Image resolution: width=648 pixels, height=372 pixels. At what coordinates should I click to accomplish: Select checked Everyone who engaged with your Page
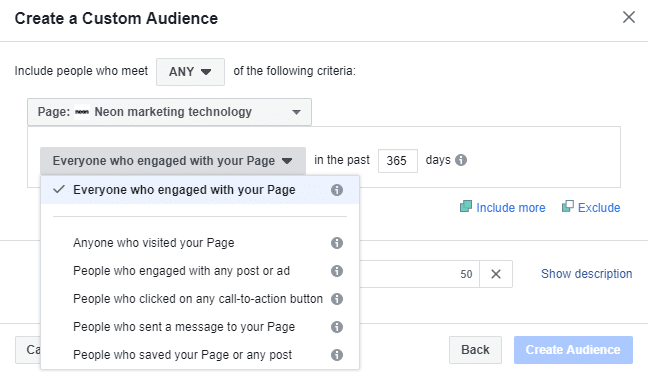(200, 190)
